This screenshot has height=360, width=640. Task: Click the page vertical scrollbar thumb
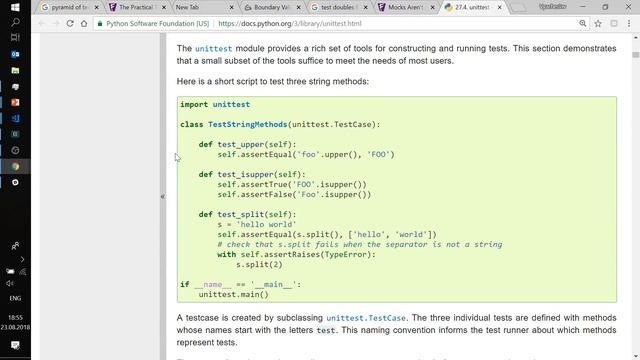coord(636,55)
